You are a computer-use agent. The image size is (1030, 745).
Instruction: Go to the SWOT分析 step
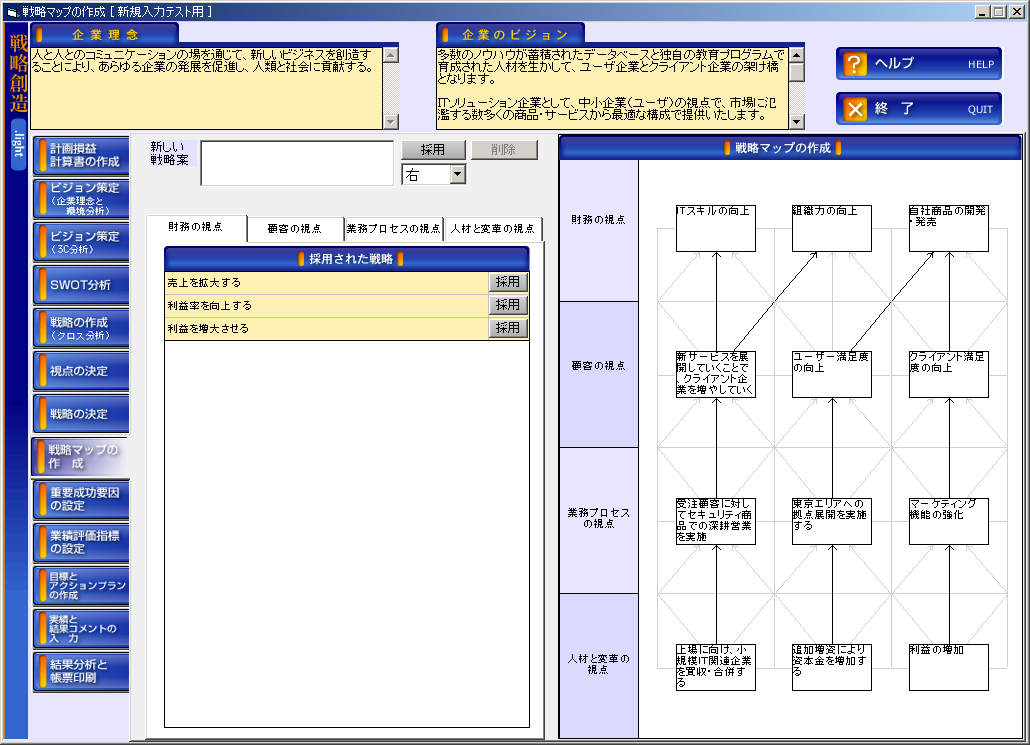point(81,284)
